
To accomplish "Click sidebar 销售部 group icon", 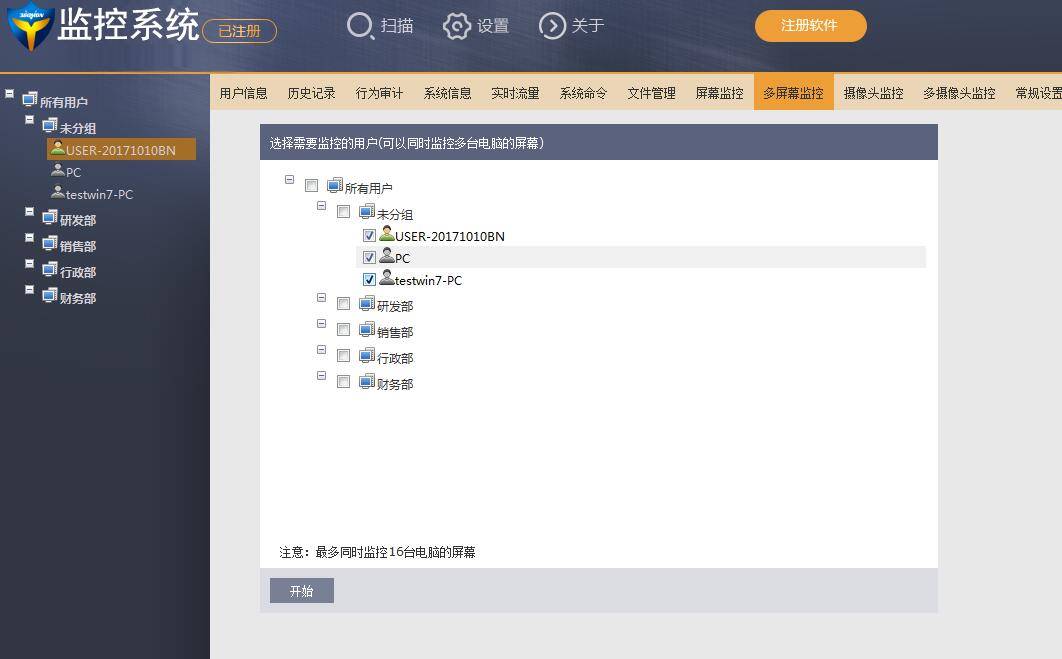I will [x=49, y=243].
